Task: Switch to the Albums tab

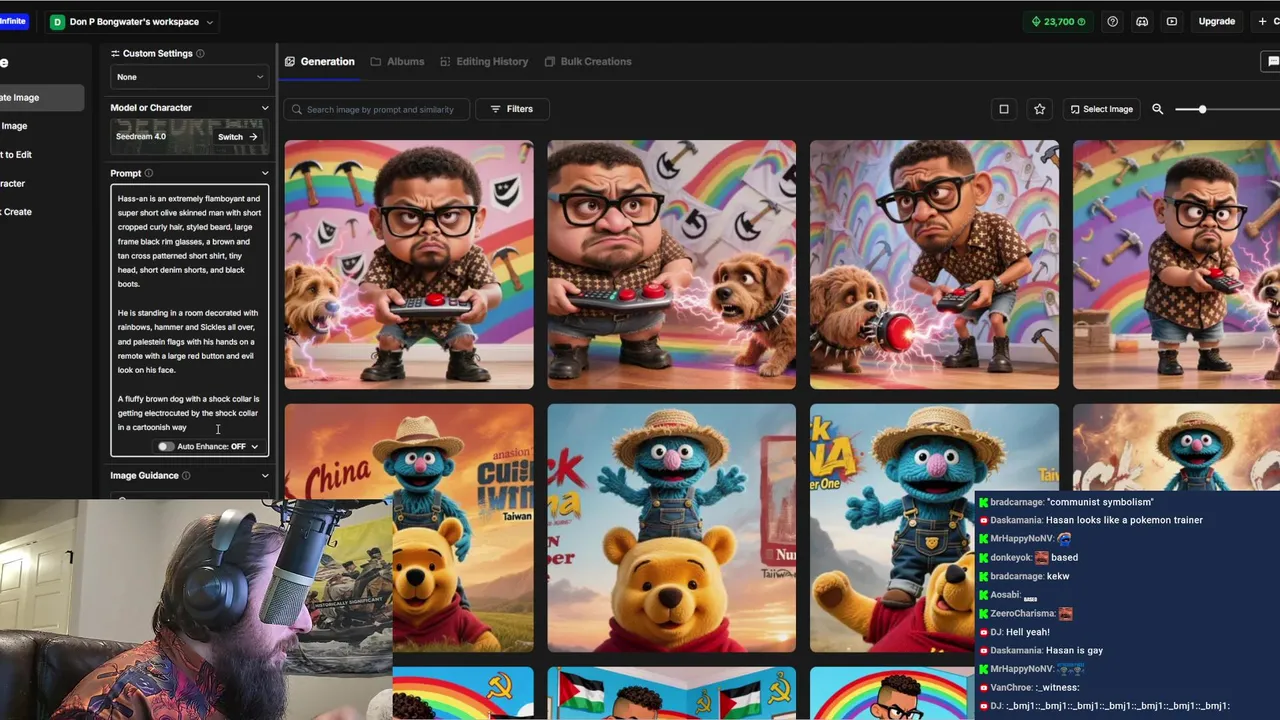Action: tap(397, 61)
